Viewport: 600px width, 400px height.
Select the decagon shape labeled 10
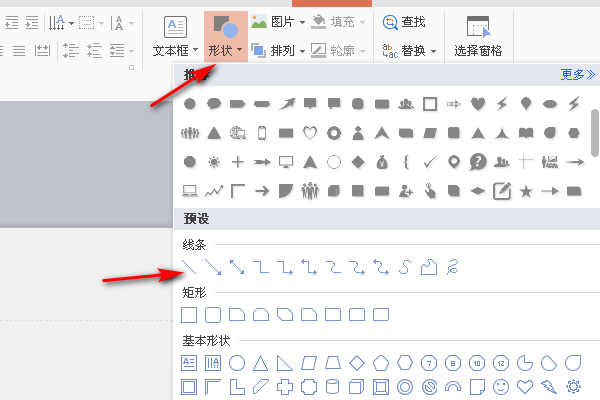pyautogui.click(x=477, y=363)
